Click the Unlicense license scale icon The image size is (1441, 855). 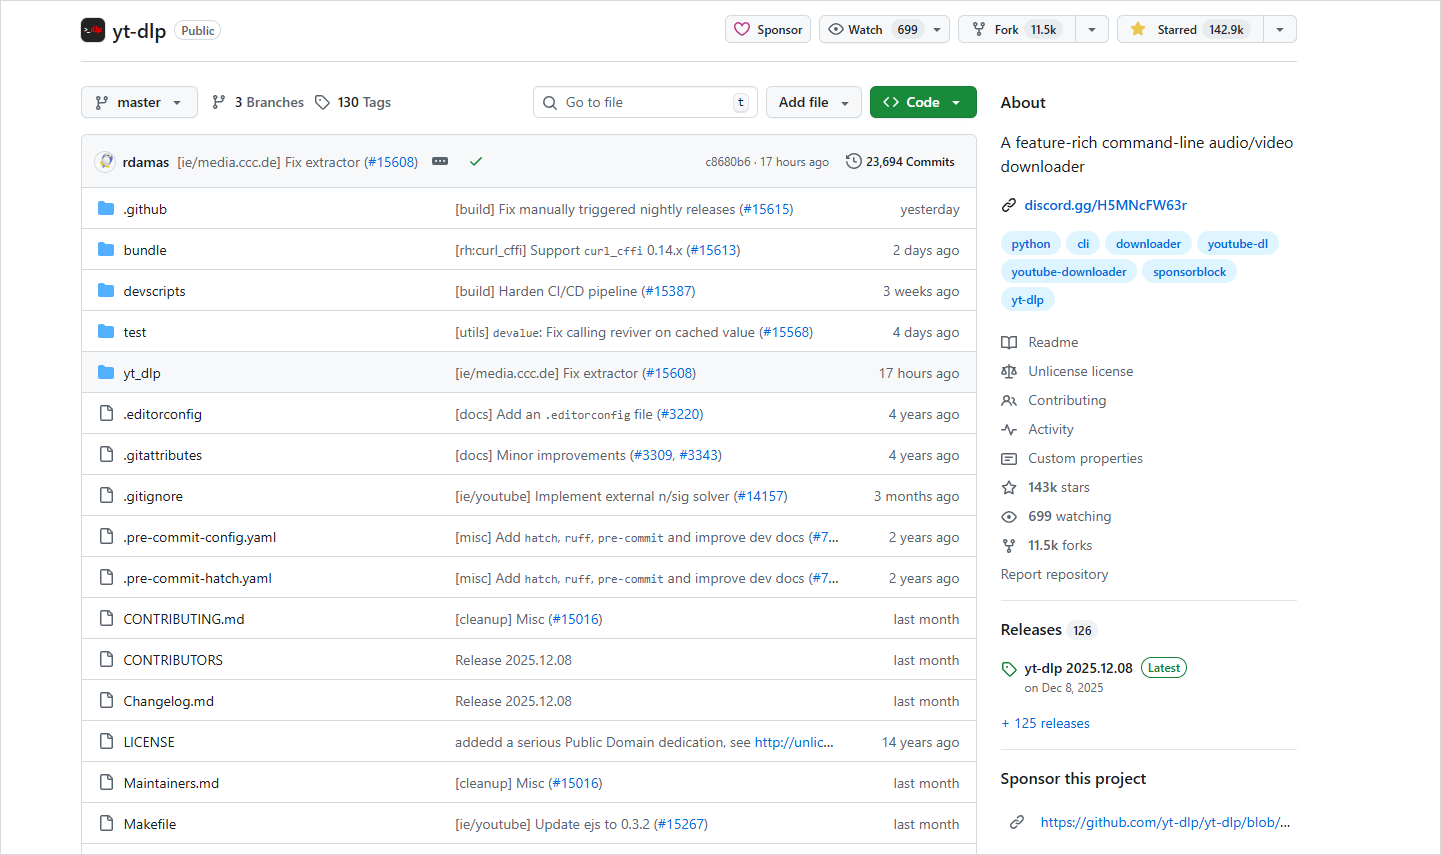[x=1009, y=371]
